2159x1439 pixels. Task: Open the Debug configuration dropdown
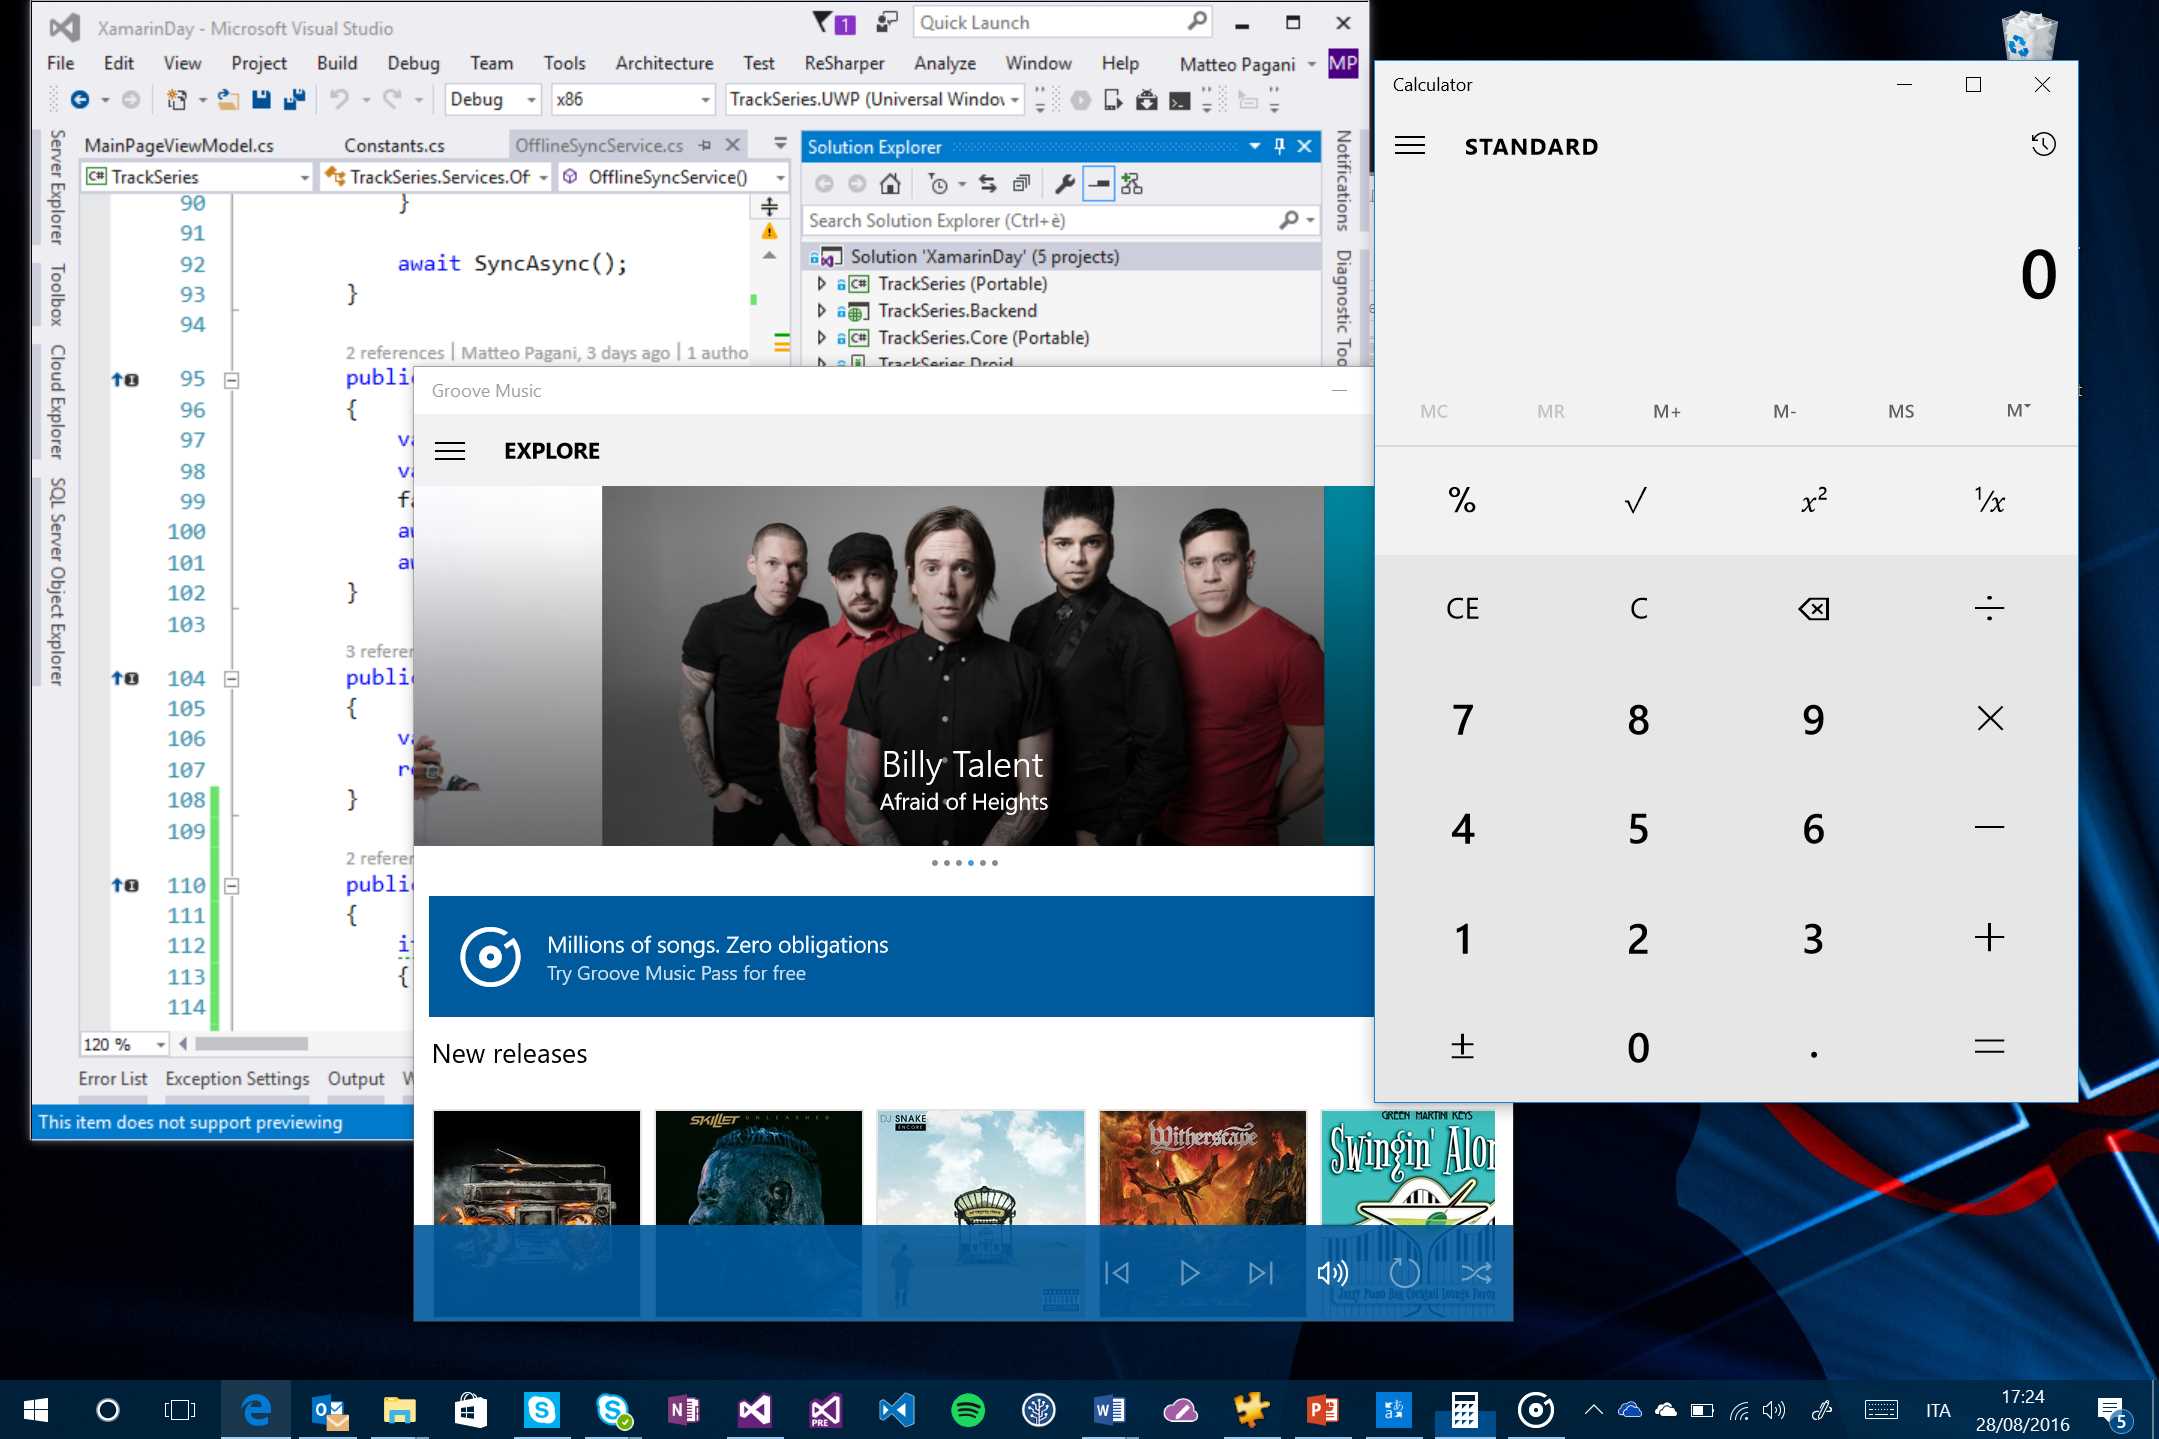coord(531,99)
